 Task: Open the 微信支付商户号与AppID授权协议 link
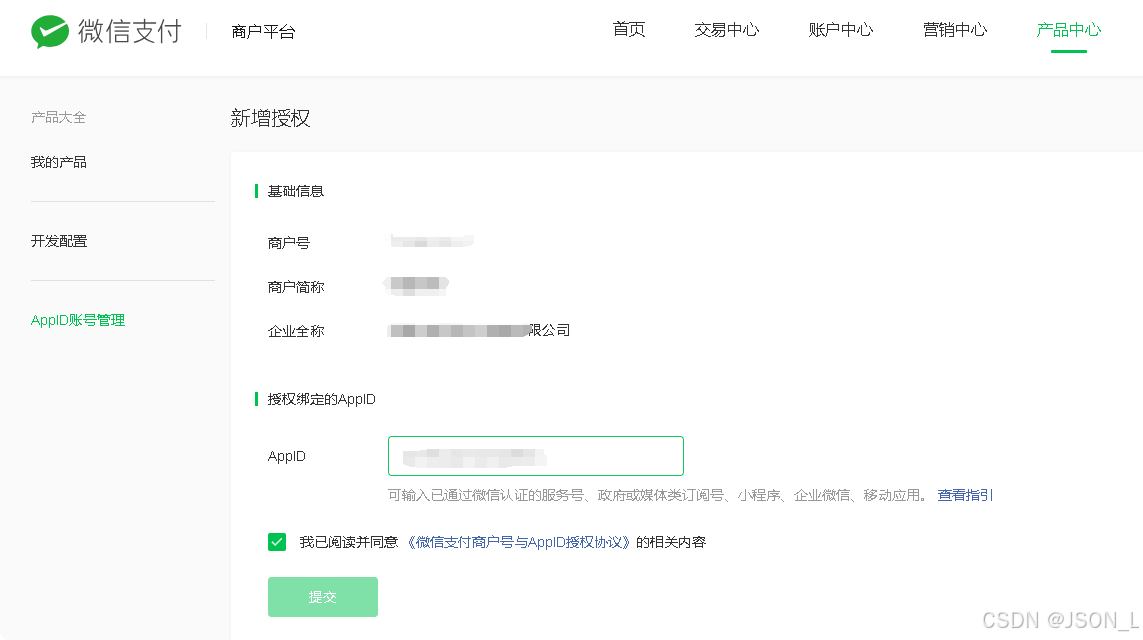click(518, 542)
